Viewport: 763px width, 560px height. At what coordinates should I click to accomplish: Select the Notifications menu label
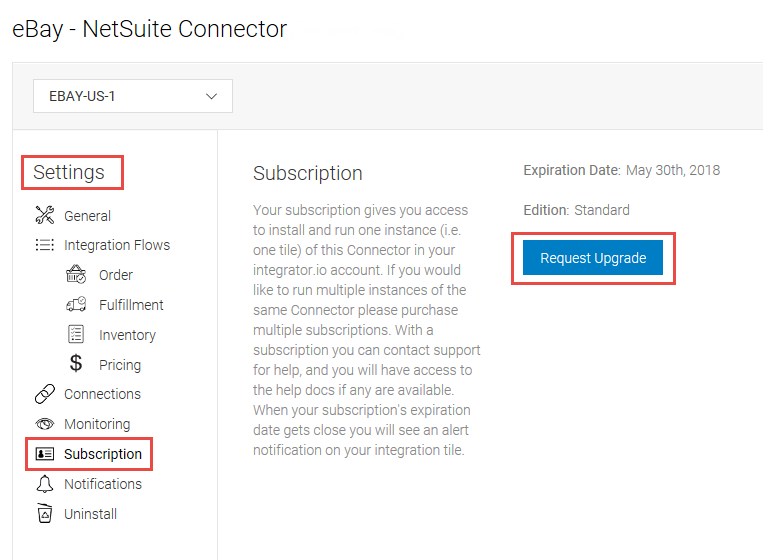tap(103, 484)
